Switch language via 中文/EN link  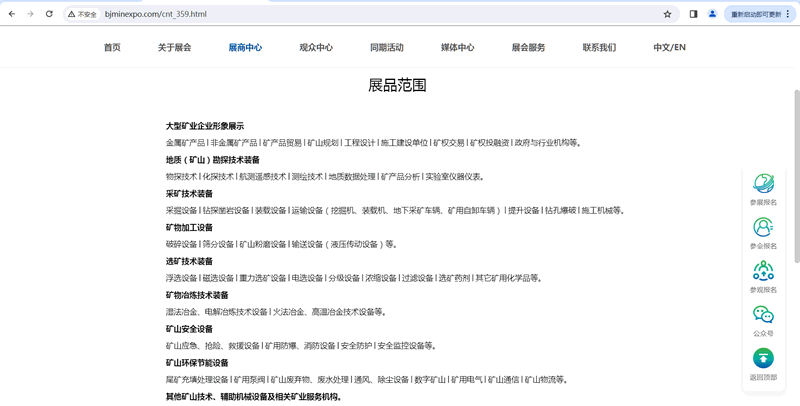(669, 47)
